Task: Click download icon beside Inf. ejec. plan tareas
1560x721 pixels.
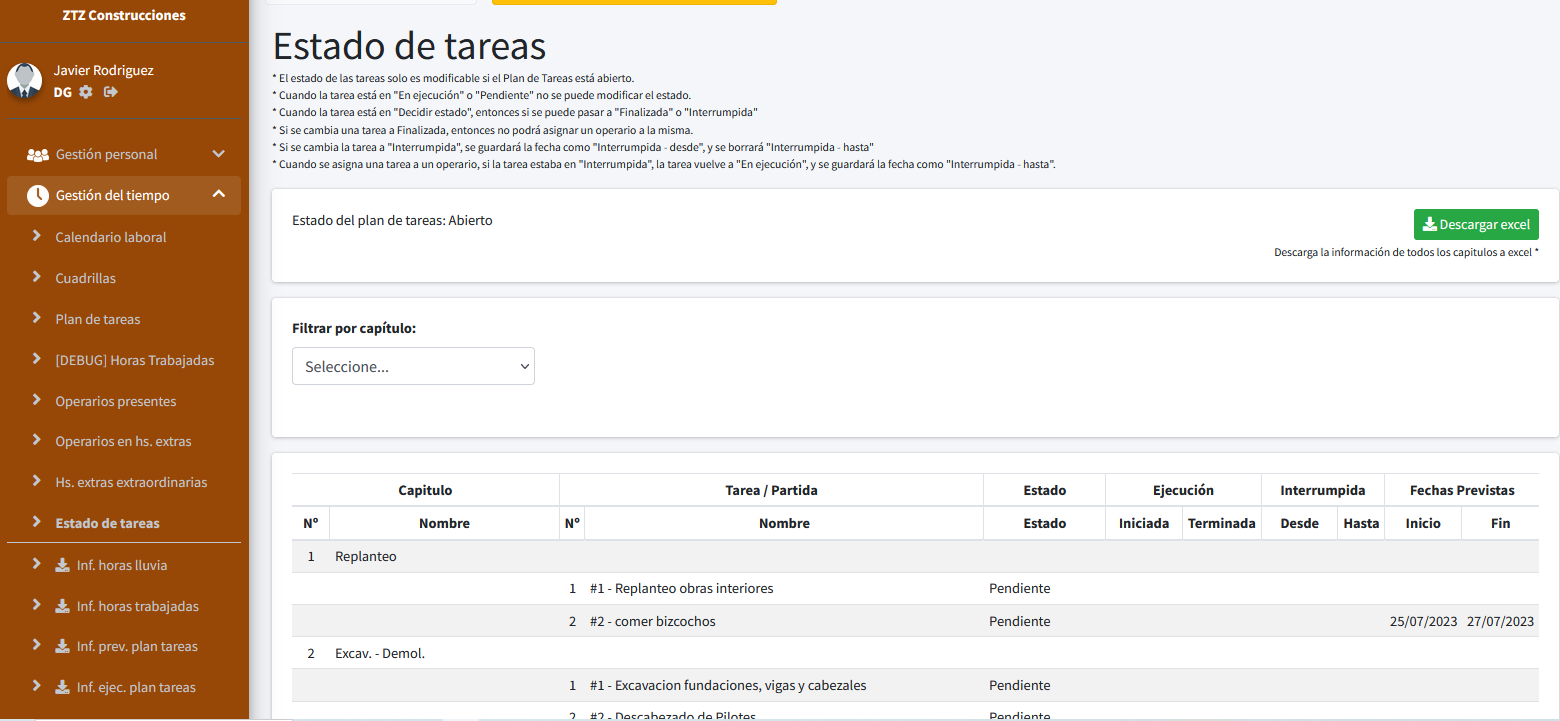Action: click(x=62, y=688)
